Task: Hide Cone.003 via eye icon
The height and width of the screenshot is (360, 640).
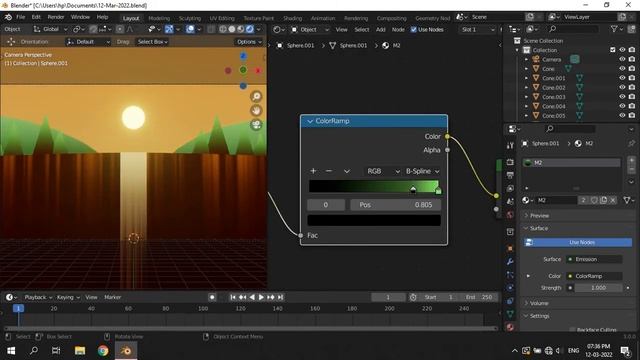Action: point(622,97)
